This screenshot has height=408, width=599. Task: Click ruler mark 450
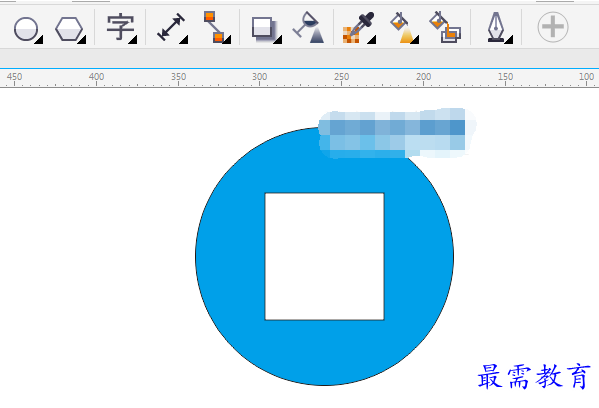pos(15,77)
